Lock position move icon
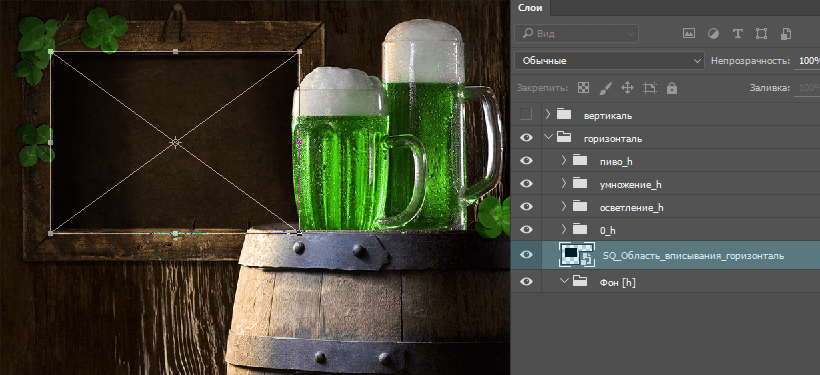The height and width of the screenshot is (375, 820). pos(627,88)
